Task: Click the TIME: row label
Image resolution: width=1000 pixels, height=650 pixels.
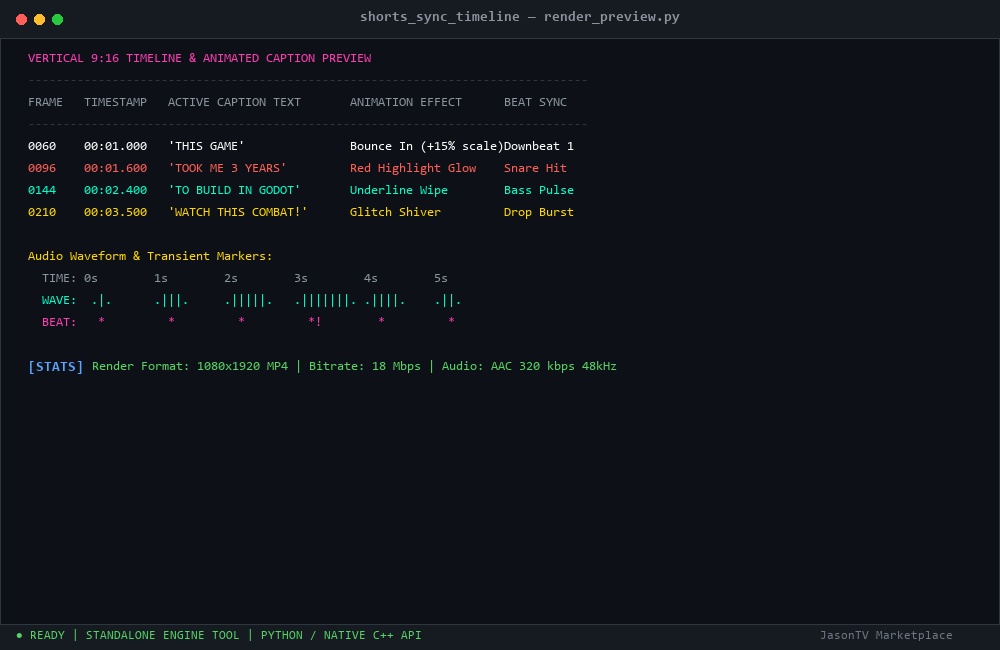Action: (x=59, y=278)
